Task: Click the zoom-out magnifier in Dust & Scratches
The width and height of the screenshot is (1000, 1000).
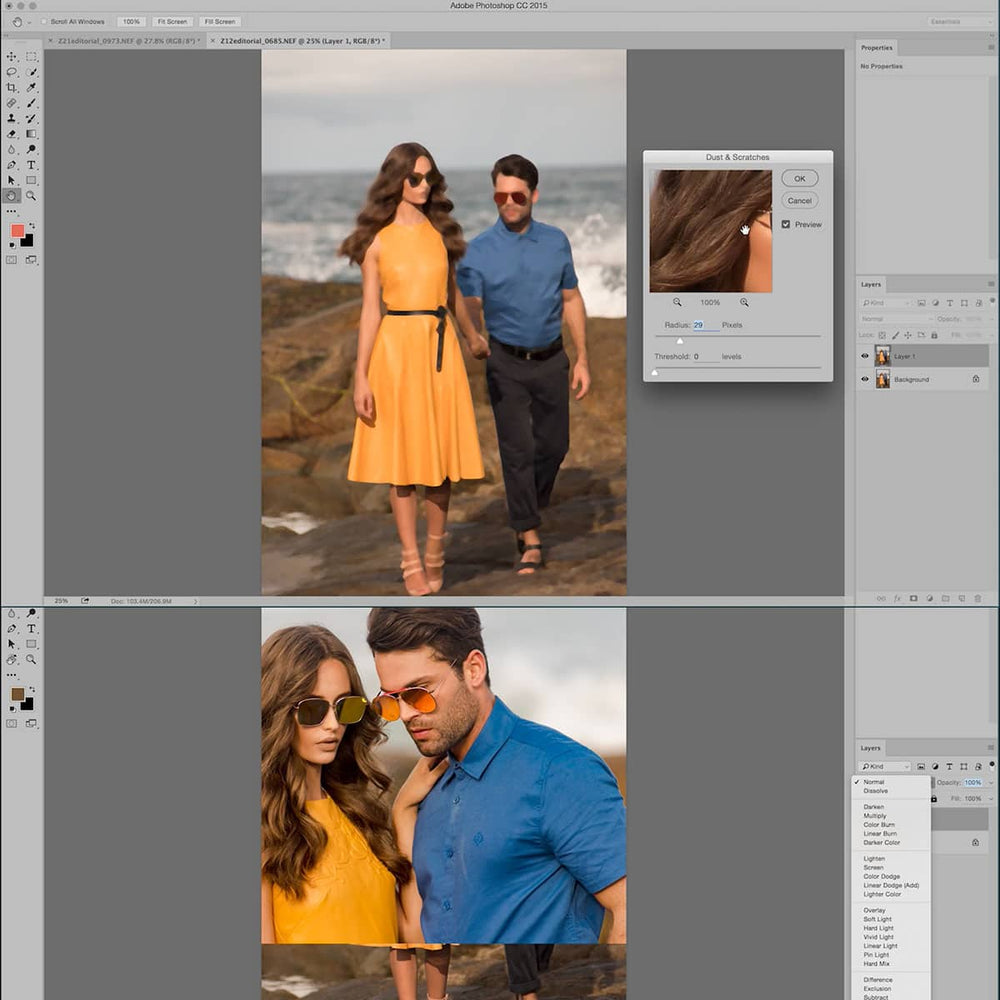Action: coord(677,303)
